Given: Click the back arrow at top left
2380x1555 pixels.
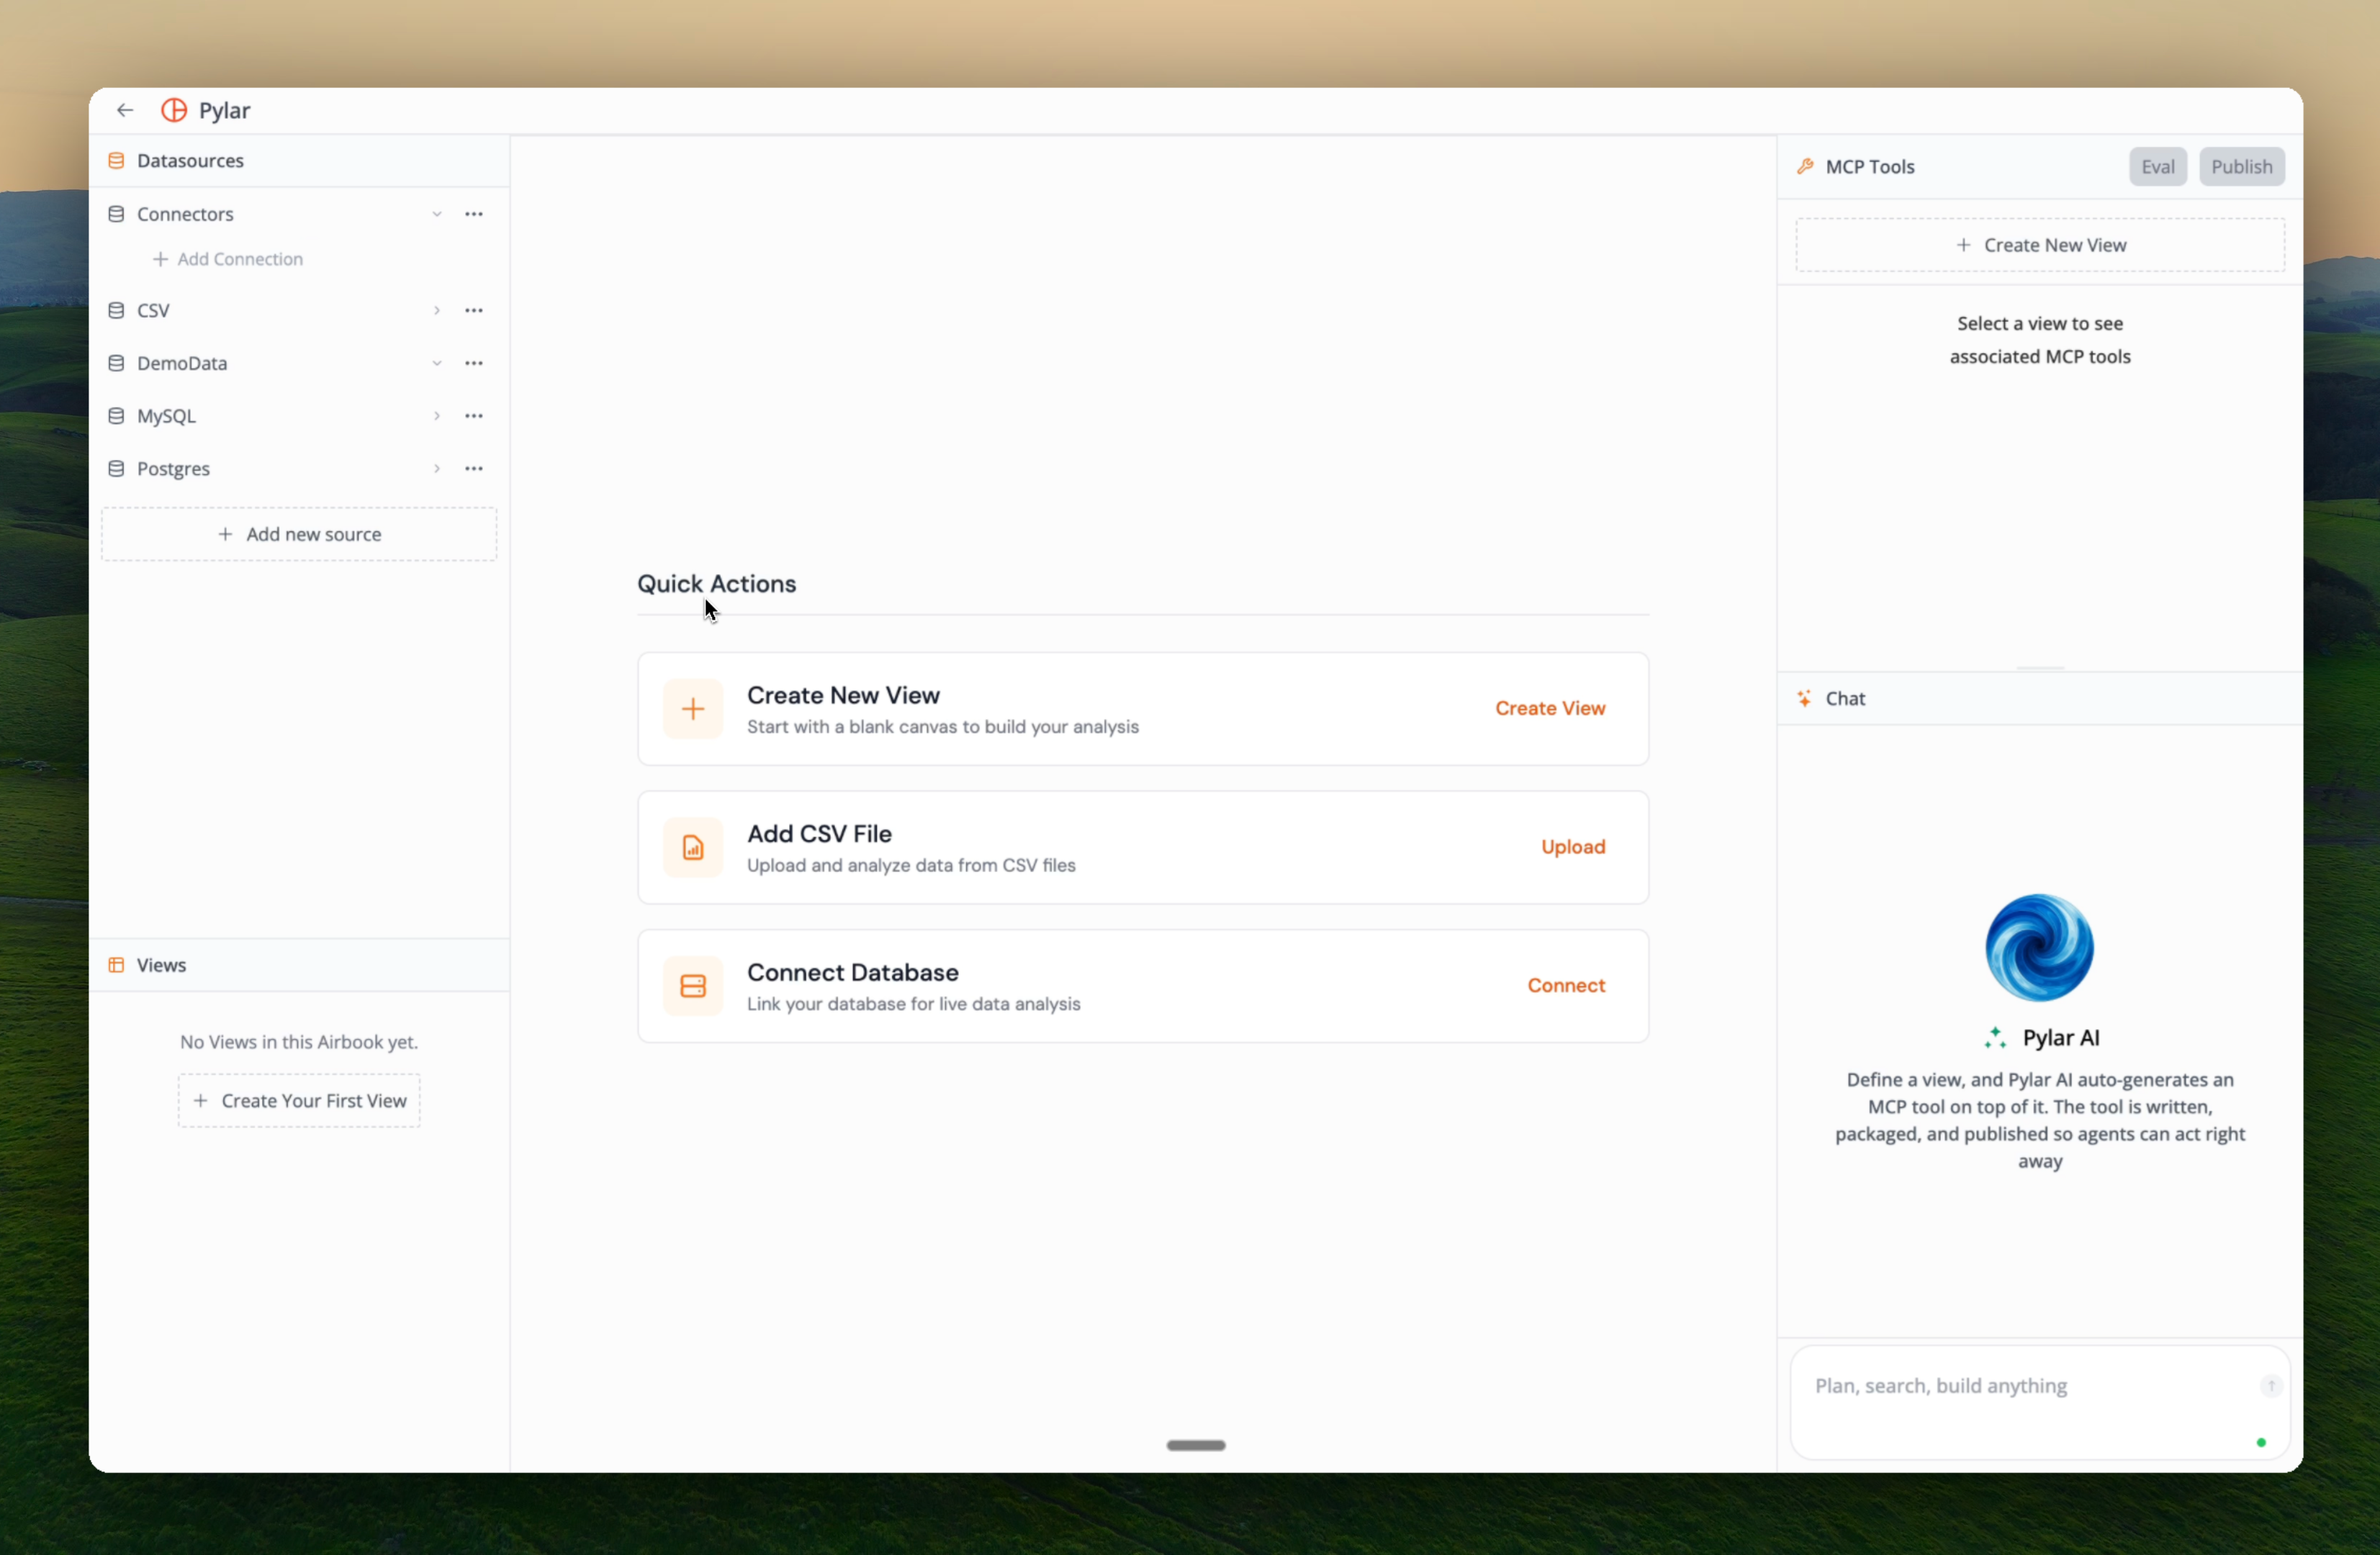Looking at the screenshot, I should (x=124, y=110).
